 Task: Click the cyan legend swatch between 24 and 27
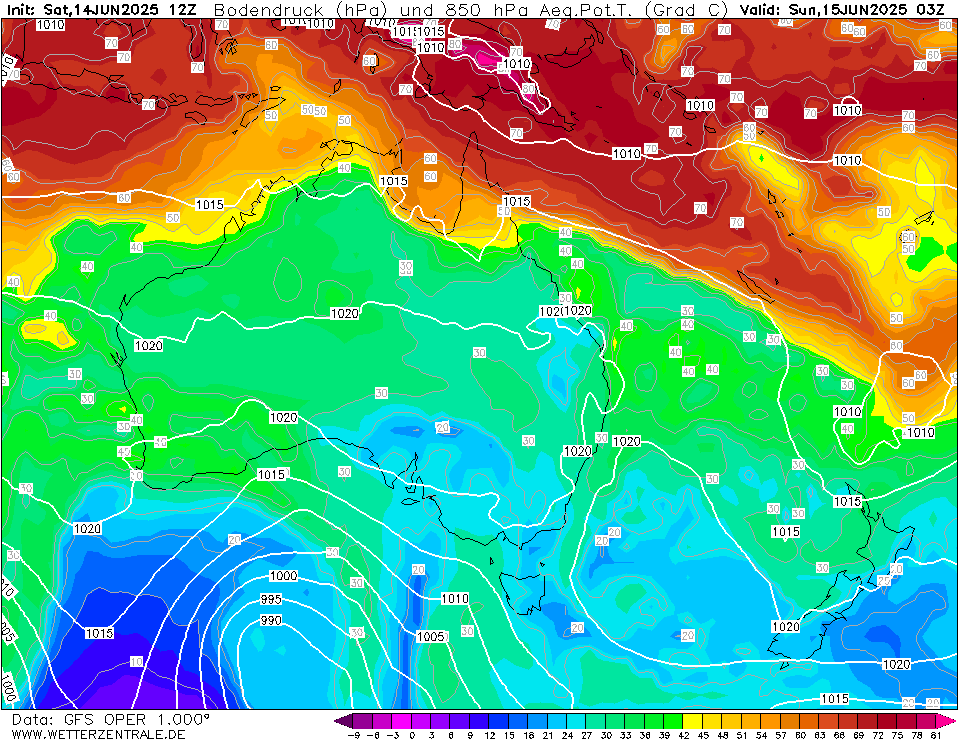pos(577,721)
